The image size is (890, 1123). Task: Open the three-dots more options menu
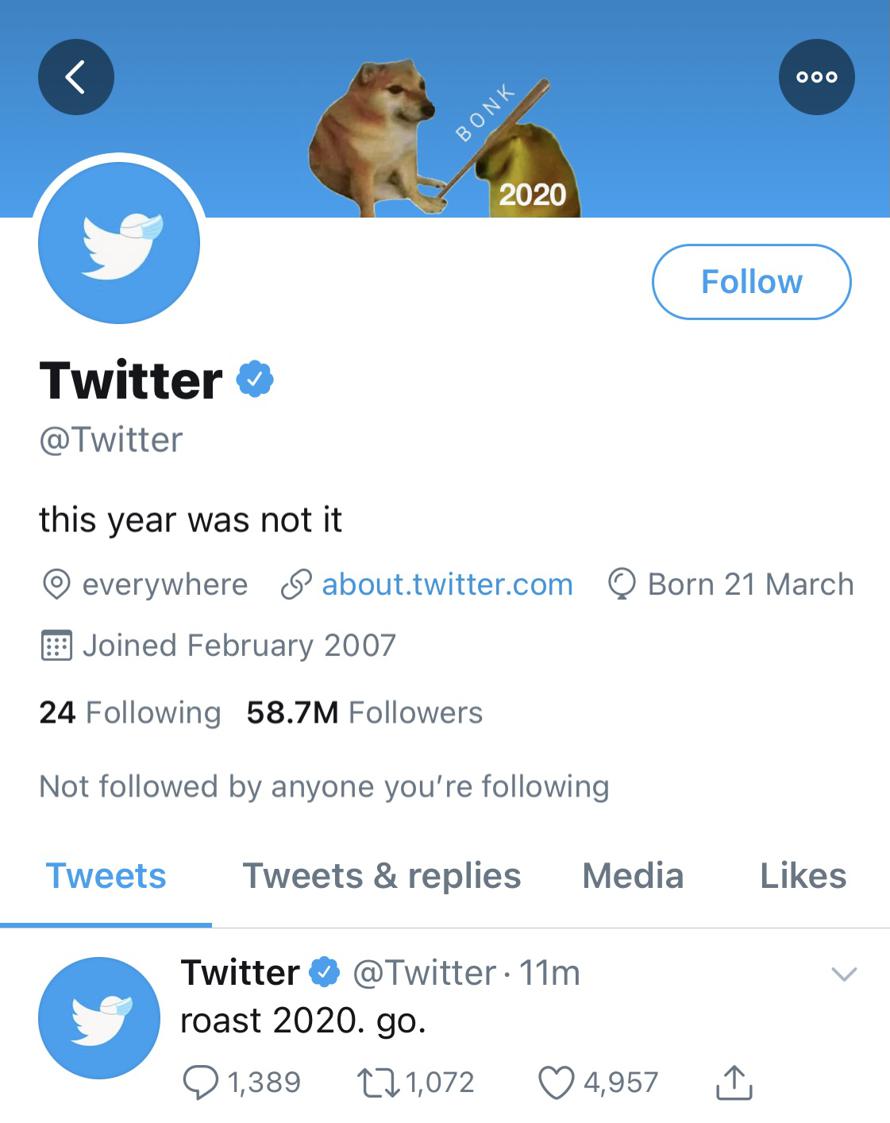pos(816,77)
